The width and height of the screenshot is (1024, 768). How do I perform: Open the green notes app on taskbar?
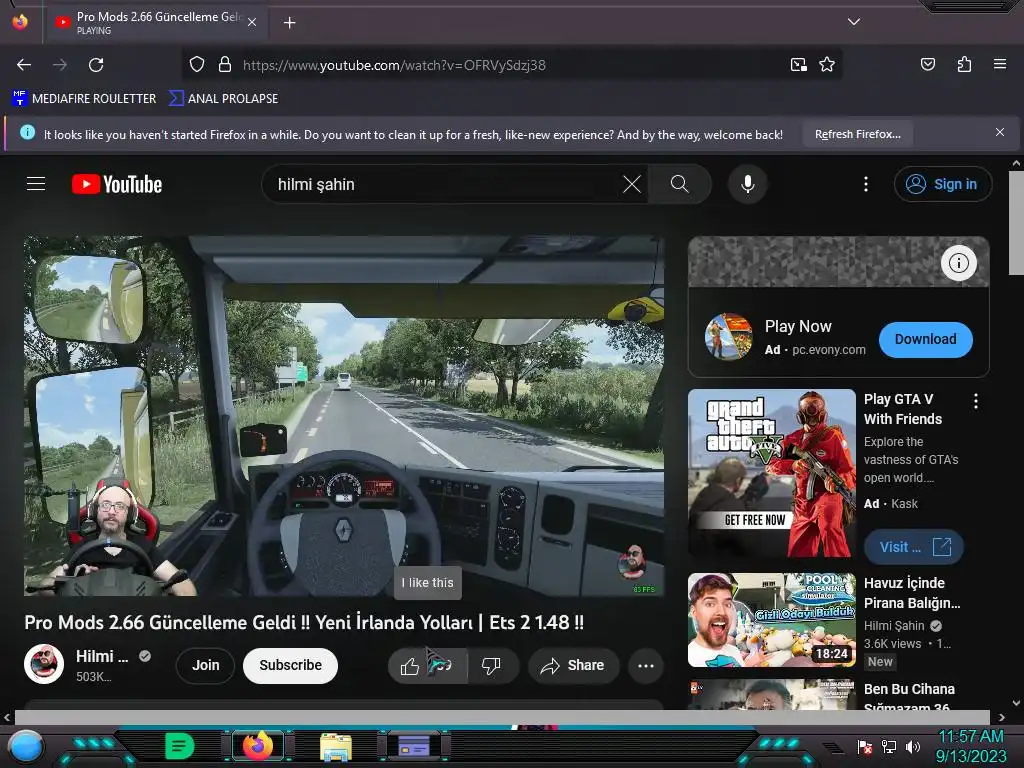click(180, 745)
